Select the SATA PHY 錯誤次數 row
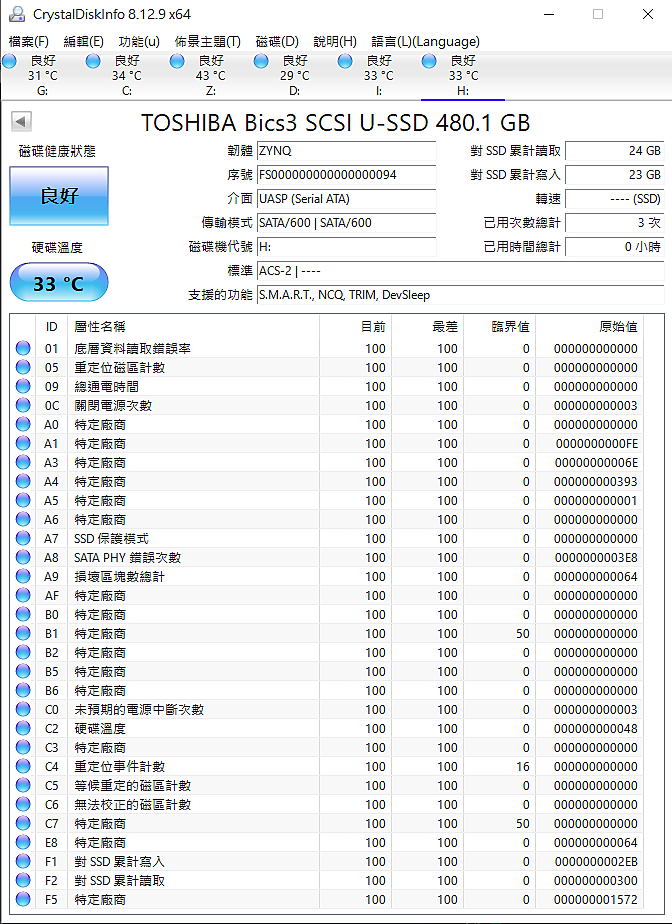This screenshot has width=672, height=924. [325, 557]
